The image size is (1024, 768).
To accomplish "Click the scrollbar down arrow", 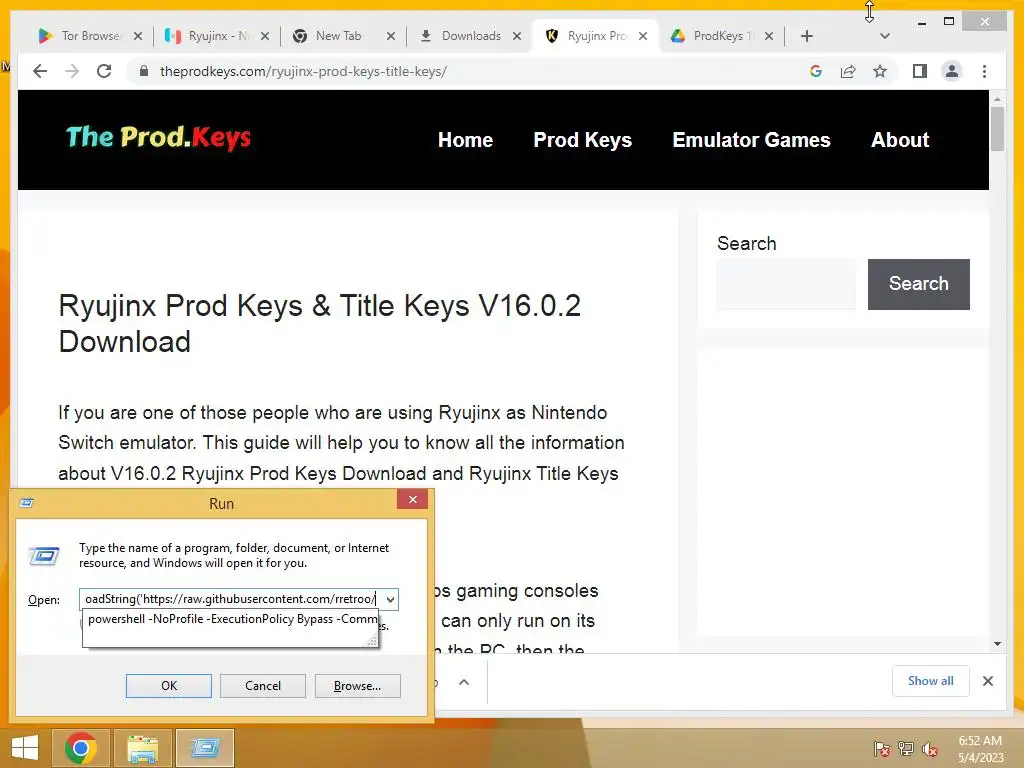I will point(997,643).
